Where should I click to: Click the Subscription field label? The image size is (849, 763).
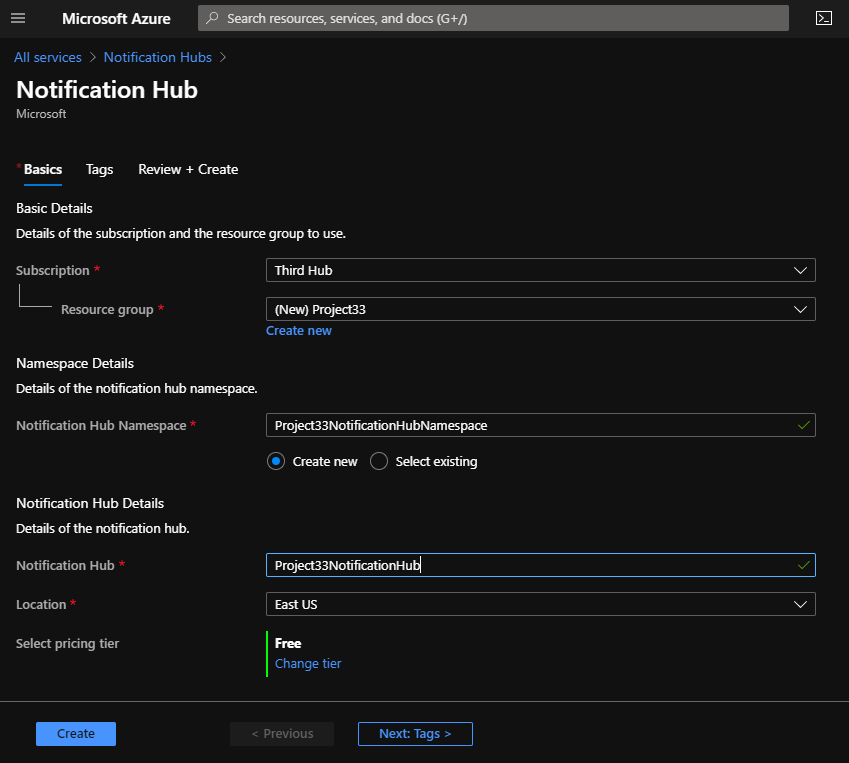tap(53, 270)
